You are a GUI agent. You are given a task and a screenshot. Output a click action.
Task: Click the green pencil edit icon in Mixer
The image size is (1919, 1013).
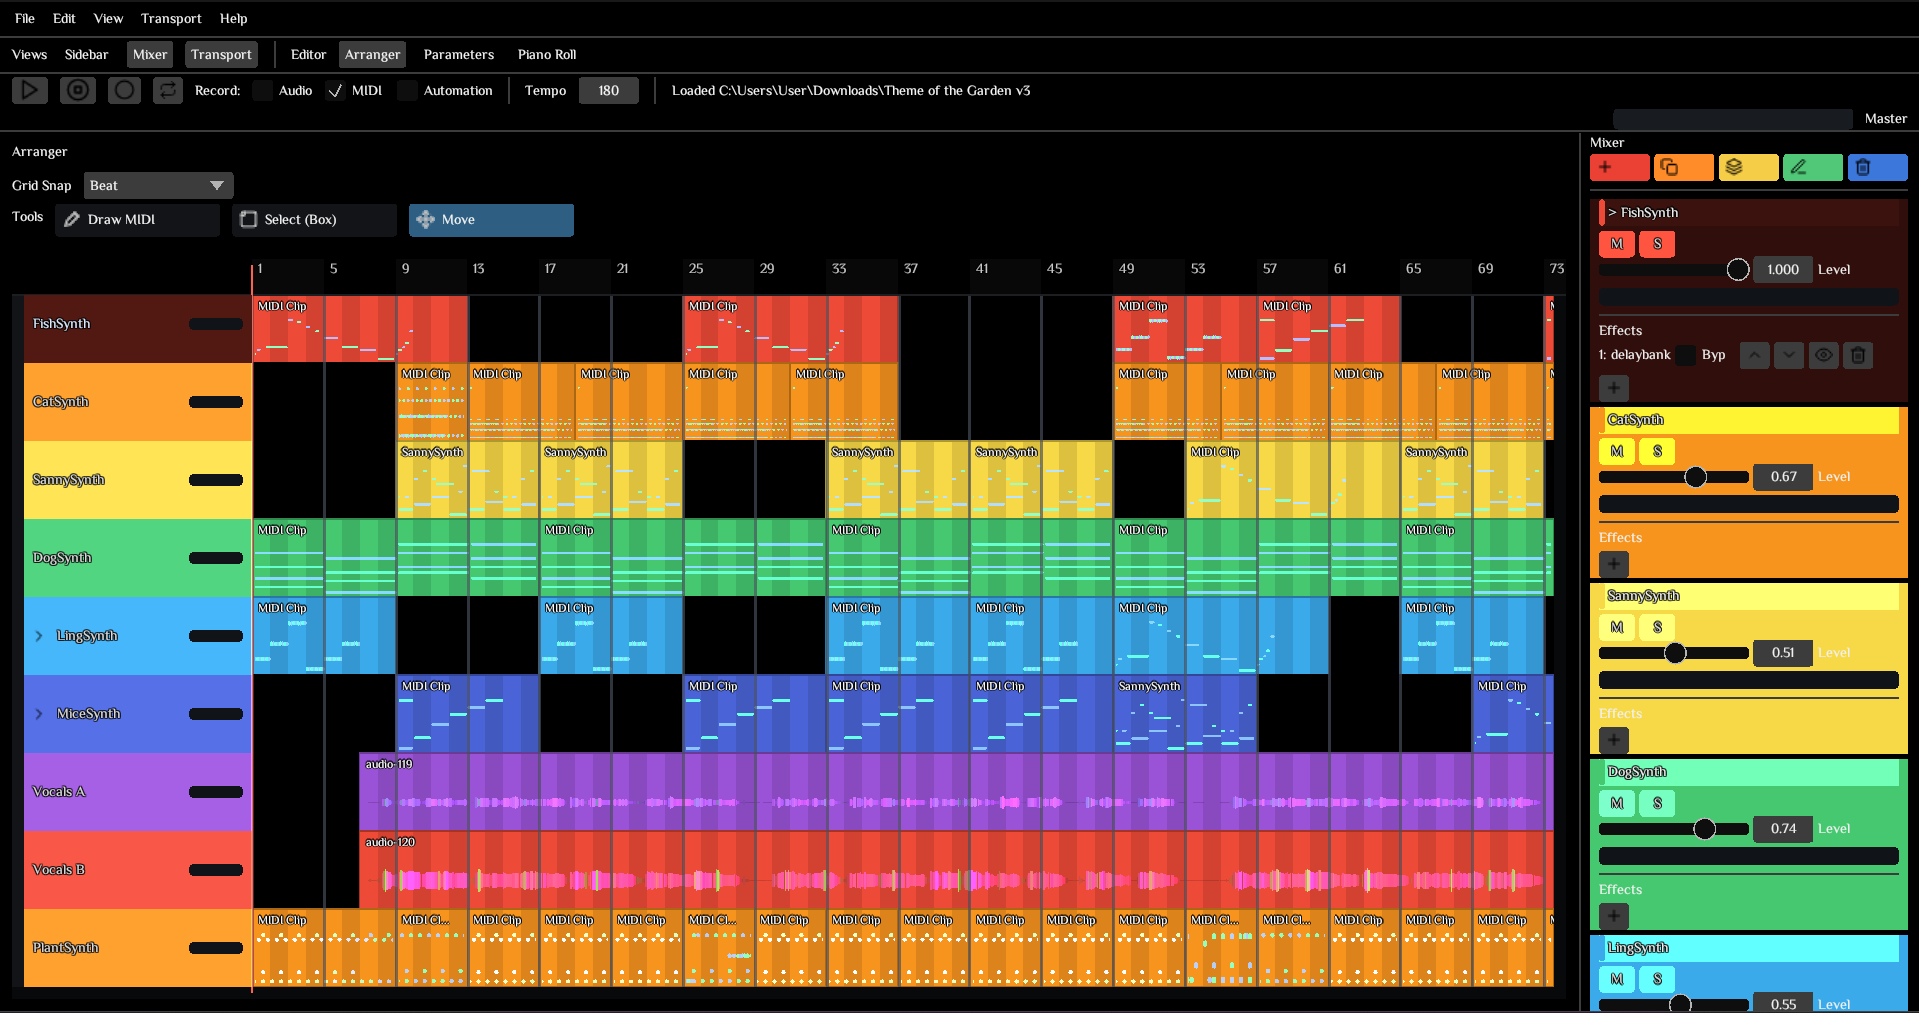(1813, 167)
